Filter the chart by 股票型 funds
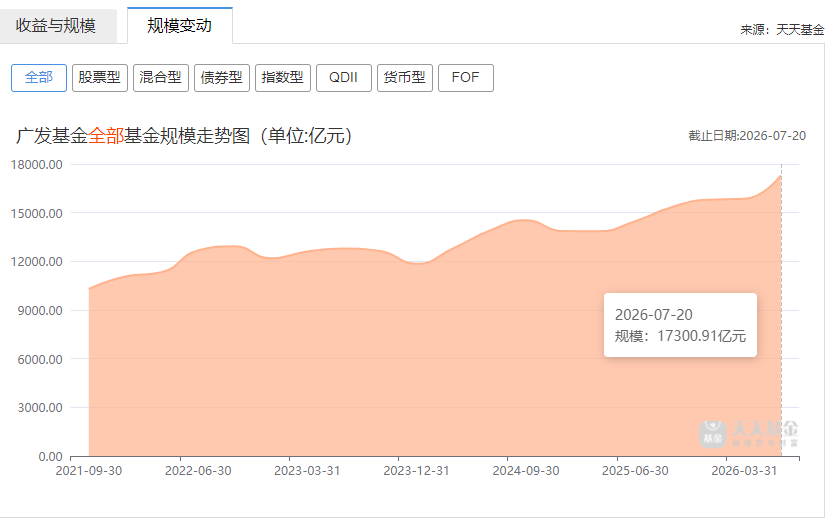 tap(100, 78)
